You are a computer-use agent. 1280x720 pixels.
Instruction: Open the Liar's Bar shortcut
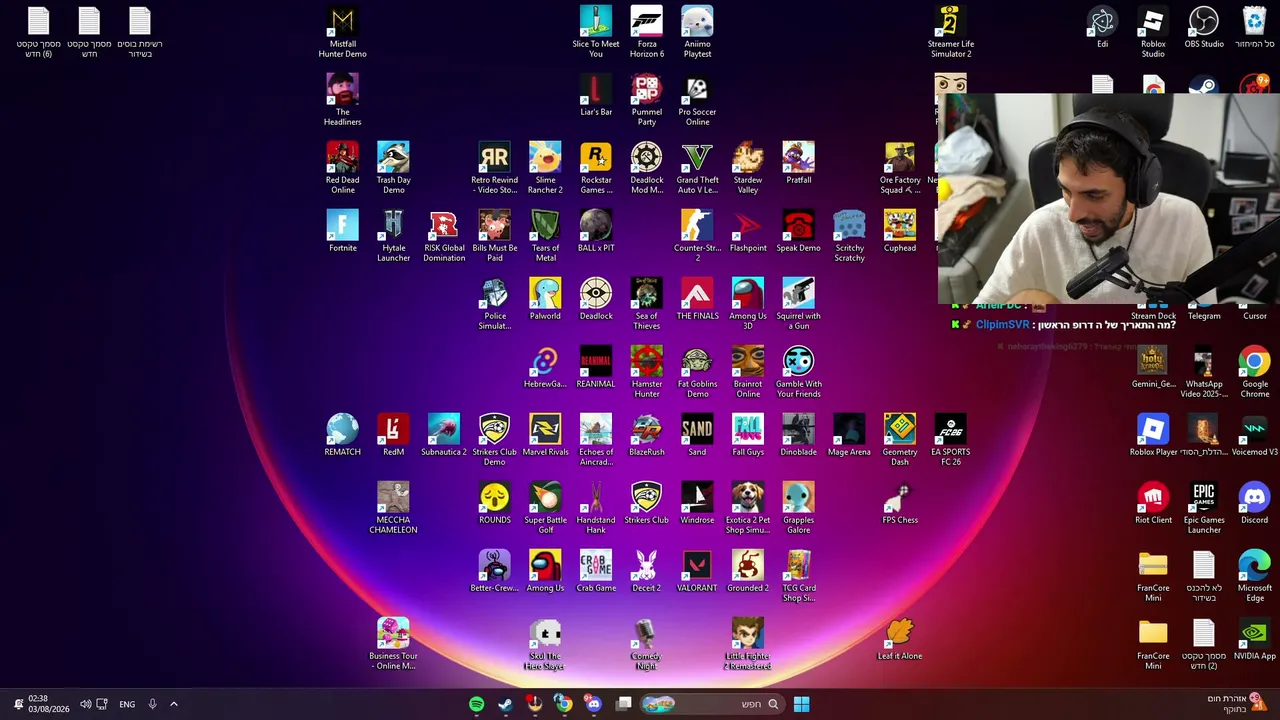(596, 96)
